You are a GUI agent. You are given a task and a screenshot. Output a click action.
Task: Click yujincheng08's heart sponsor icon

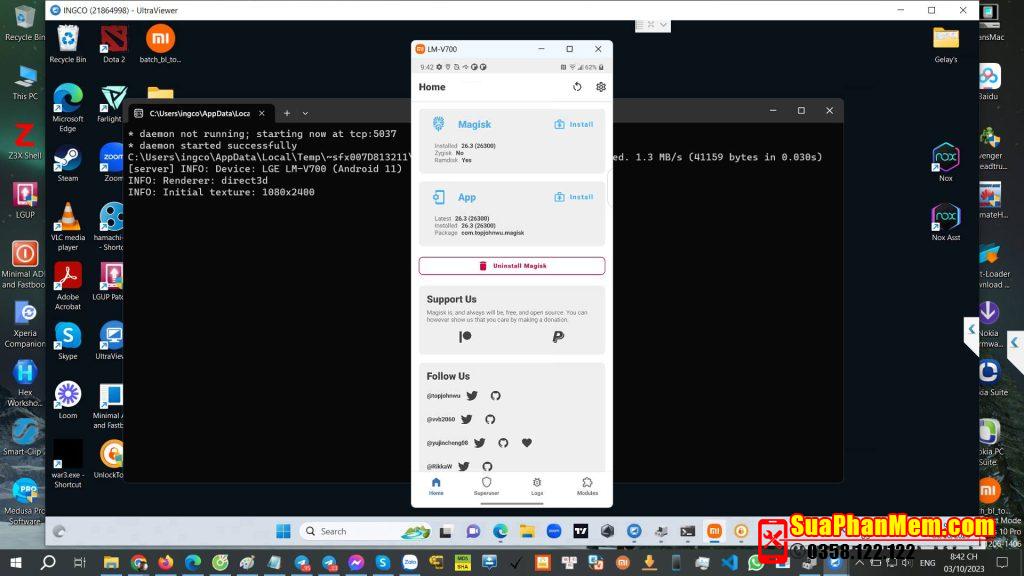pos(527,443)
